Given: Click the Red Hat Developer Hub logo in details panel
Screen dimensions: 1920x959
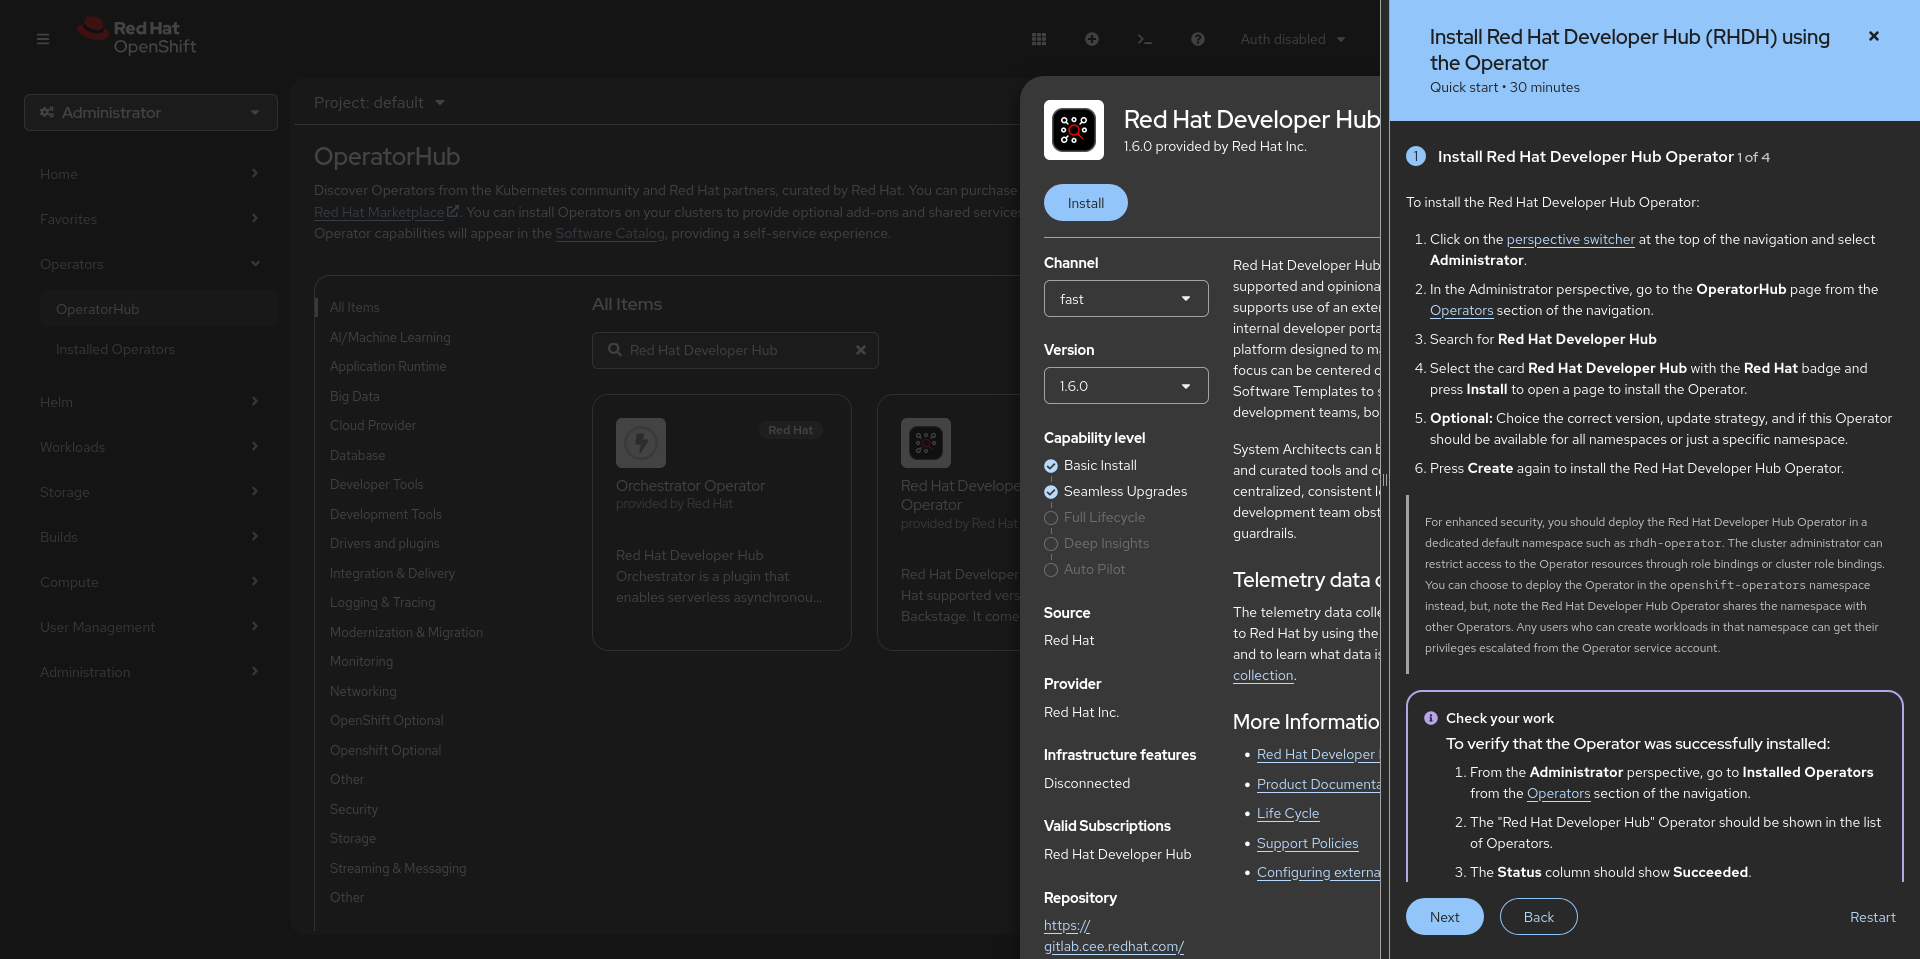Looking at the screenshot, I should 1074,130.
